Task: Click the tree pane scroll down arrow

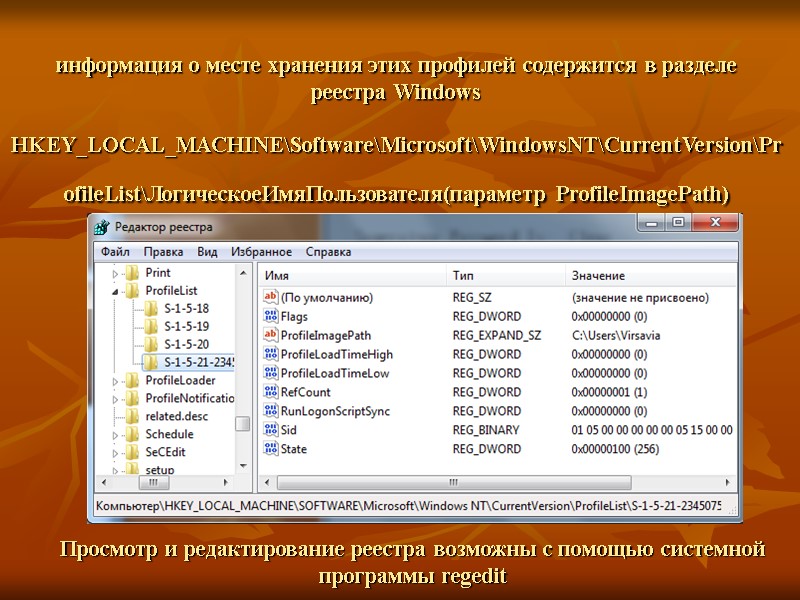Action: click(x=243, y=465)
